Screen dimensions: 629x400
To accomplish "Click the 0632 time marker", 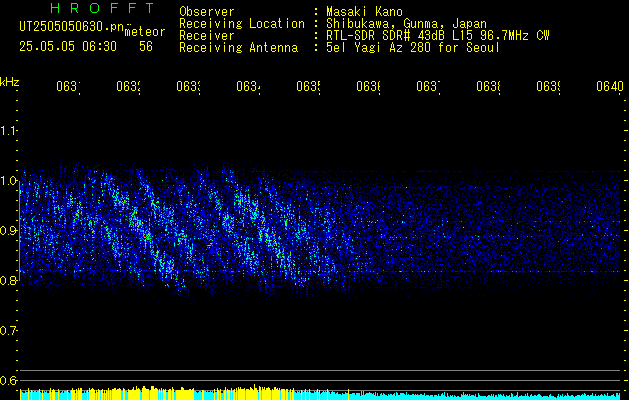I will 128,87.
